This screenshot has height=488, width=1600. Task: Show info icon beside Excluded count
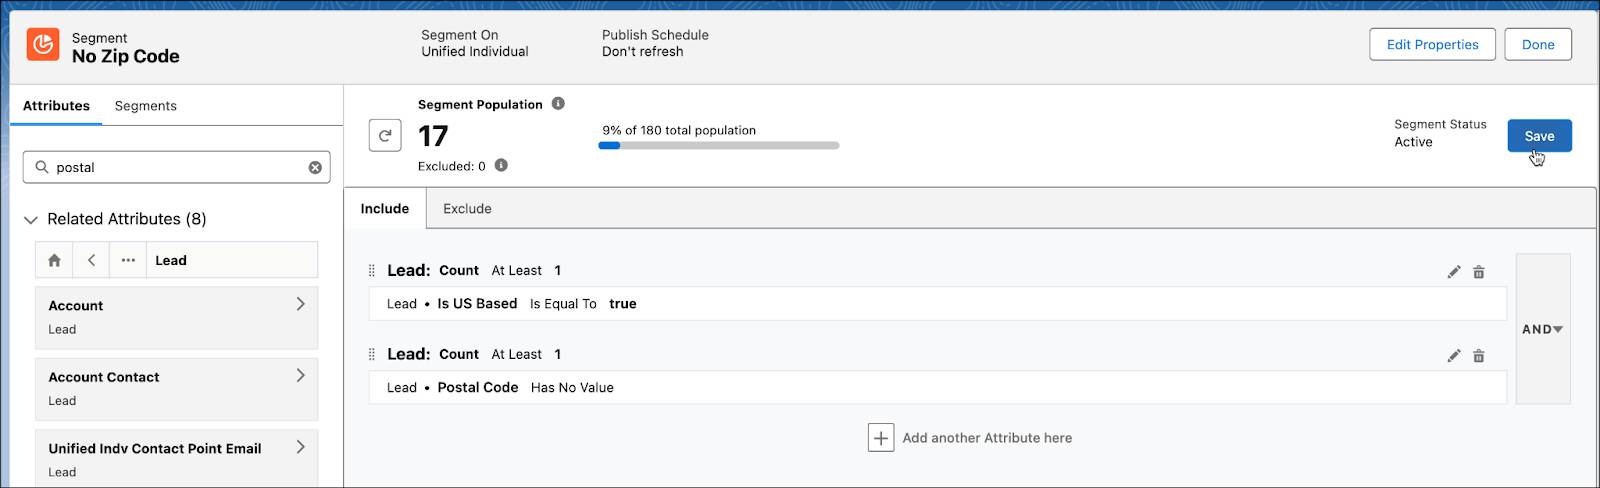tap(501, 165)
